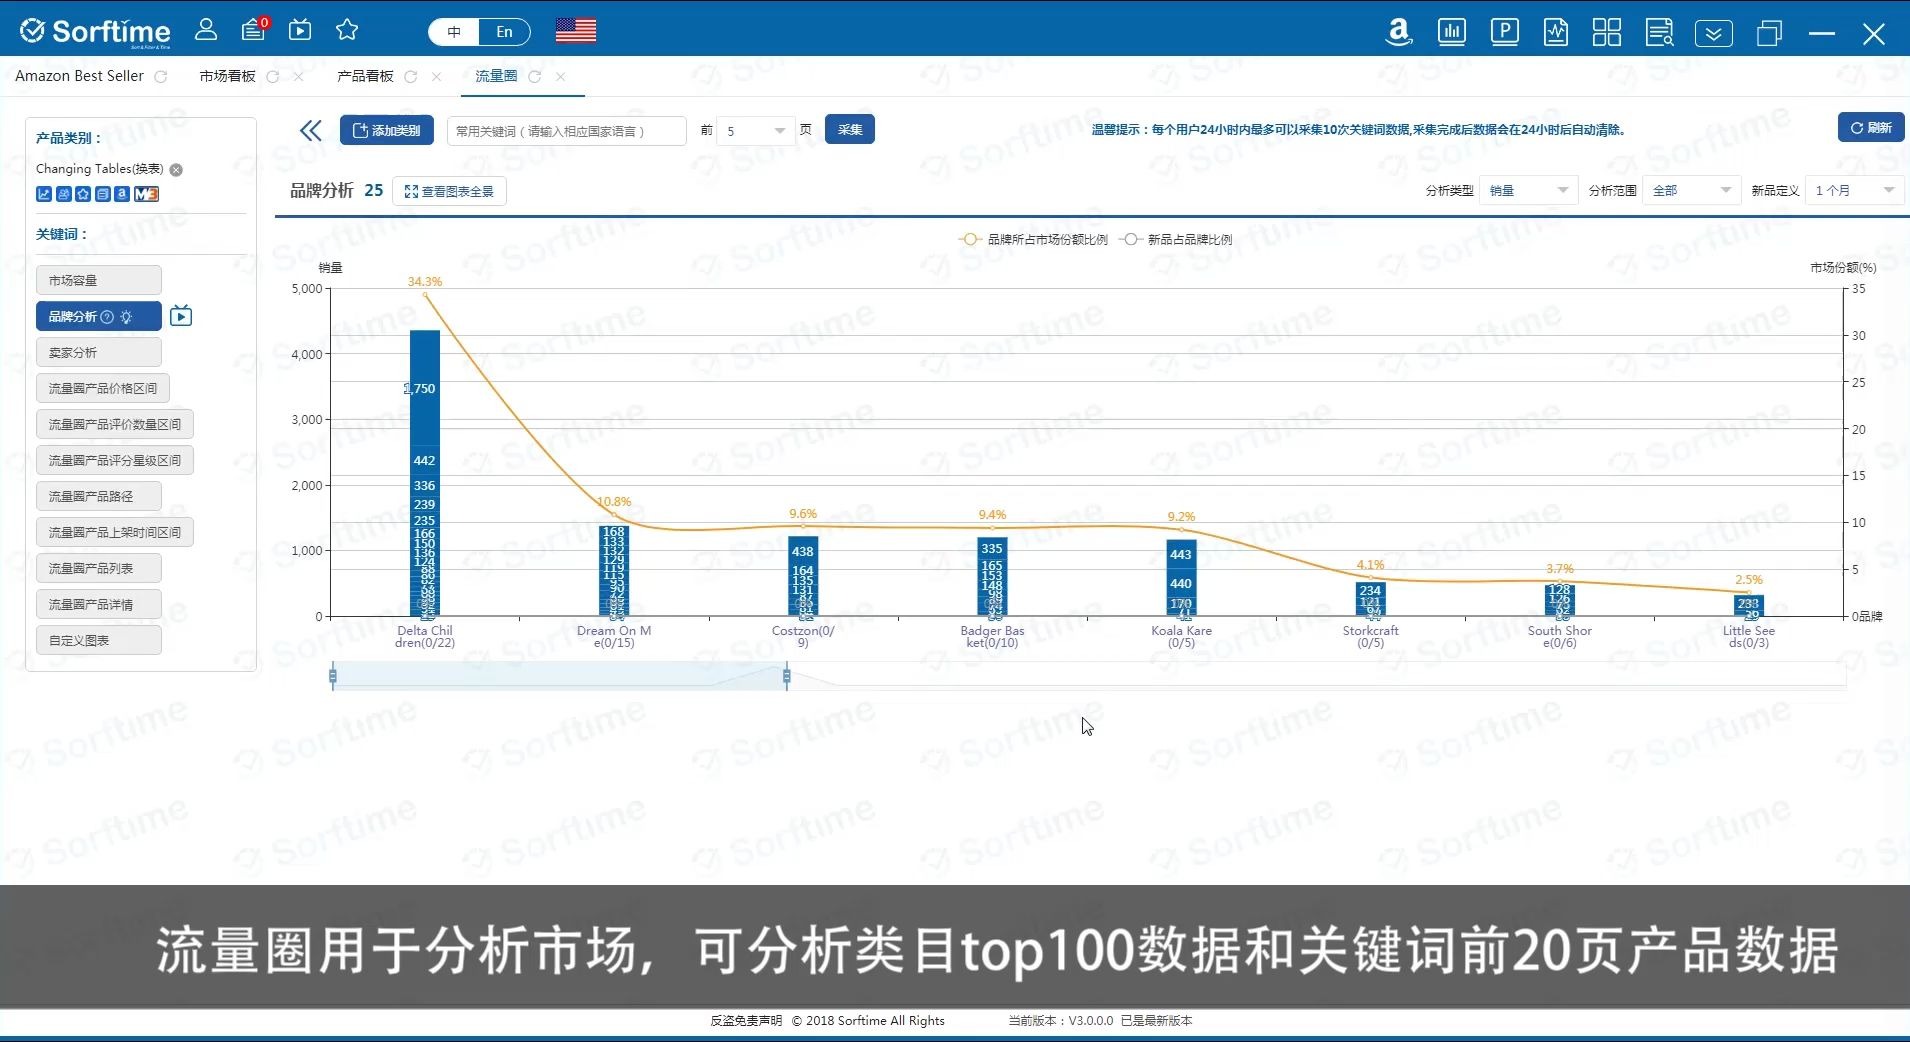Viewport: 1910px width, 1042px height.
Task: Click 查看图表全景 button
Action: pos(449,191)
